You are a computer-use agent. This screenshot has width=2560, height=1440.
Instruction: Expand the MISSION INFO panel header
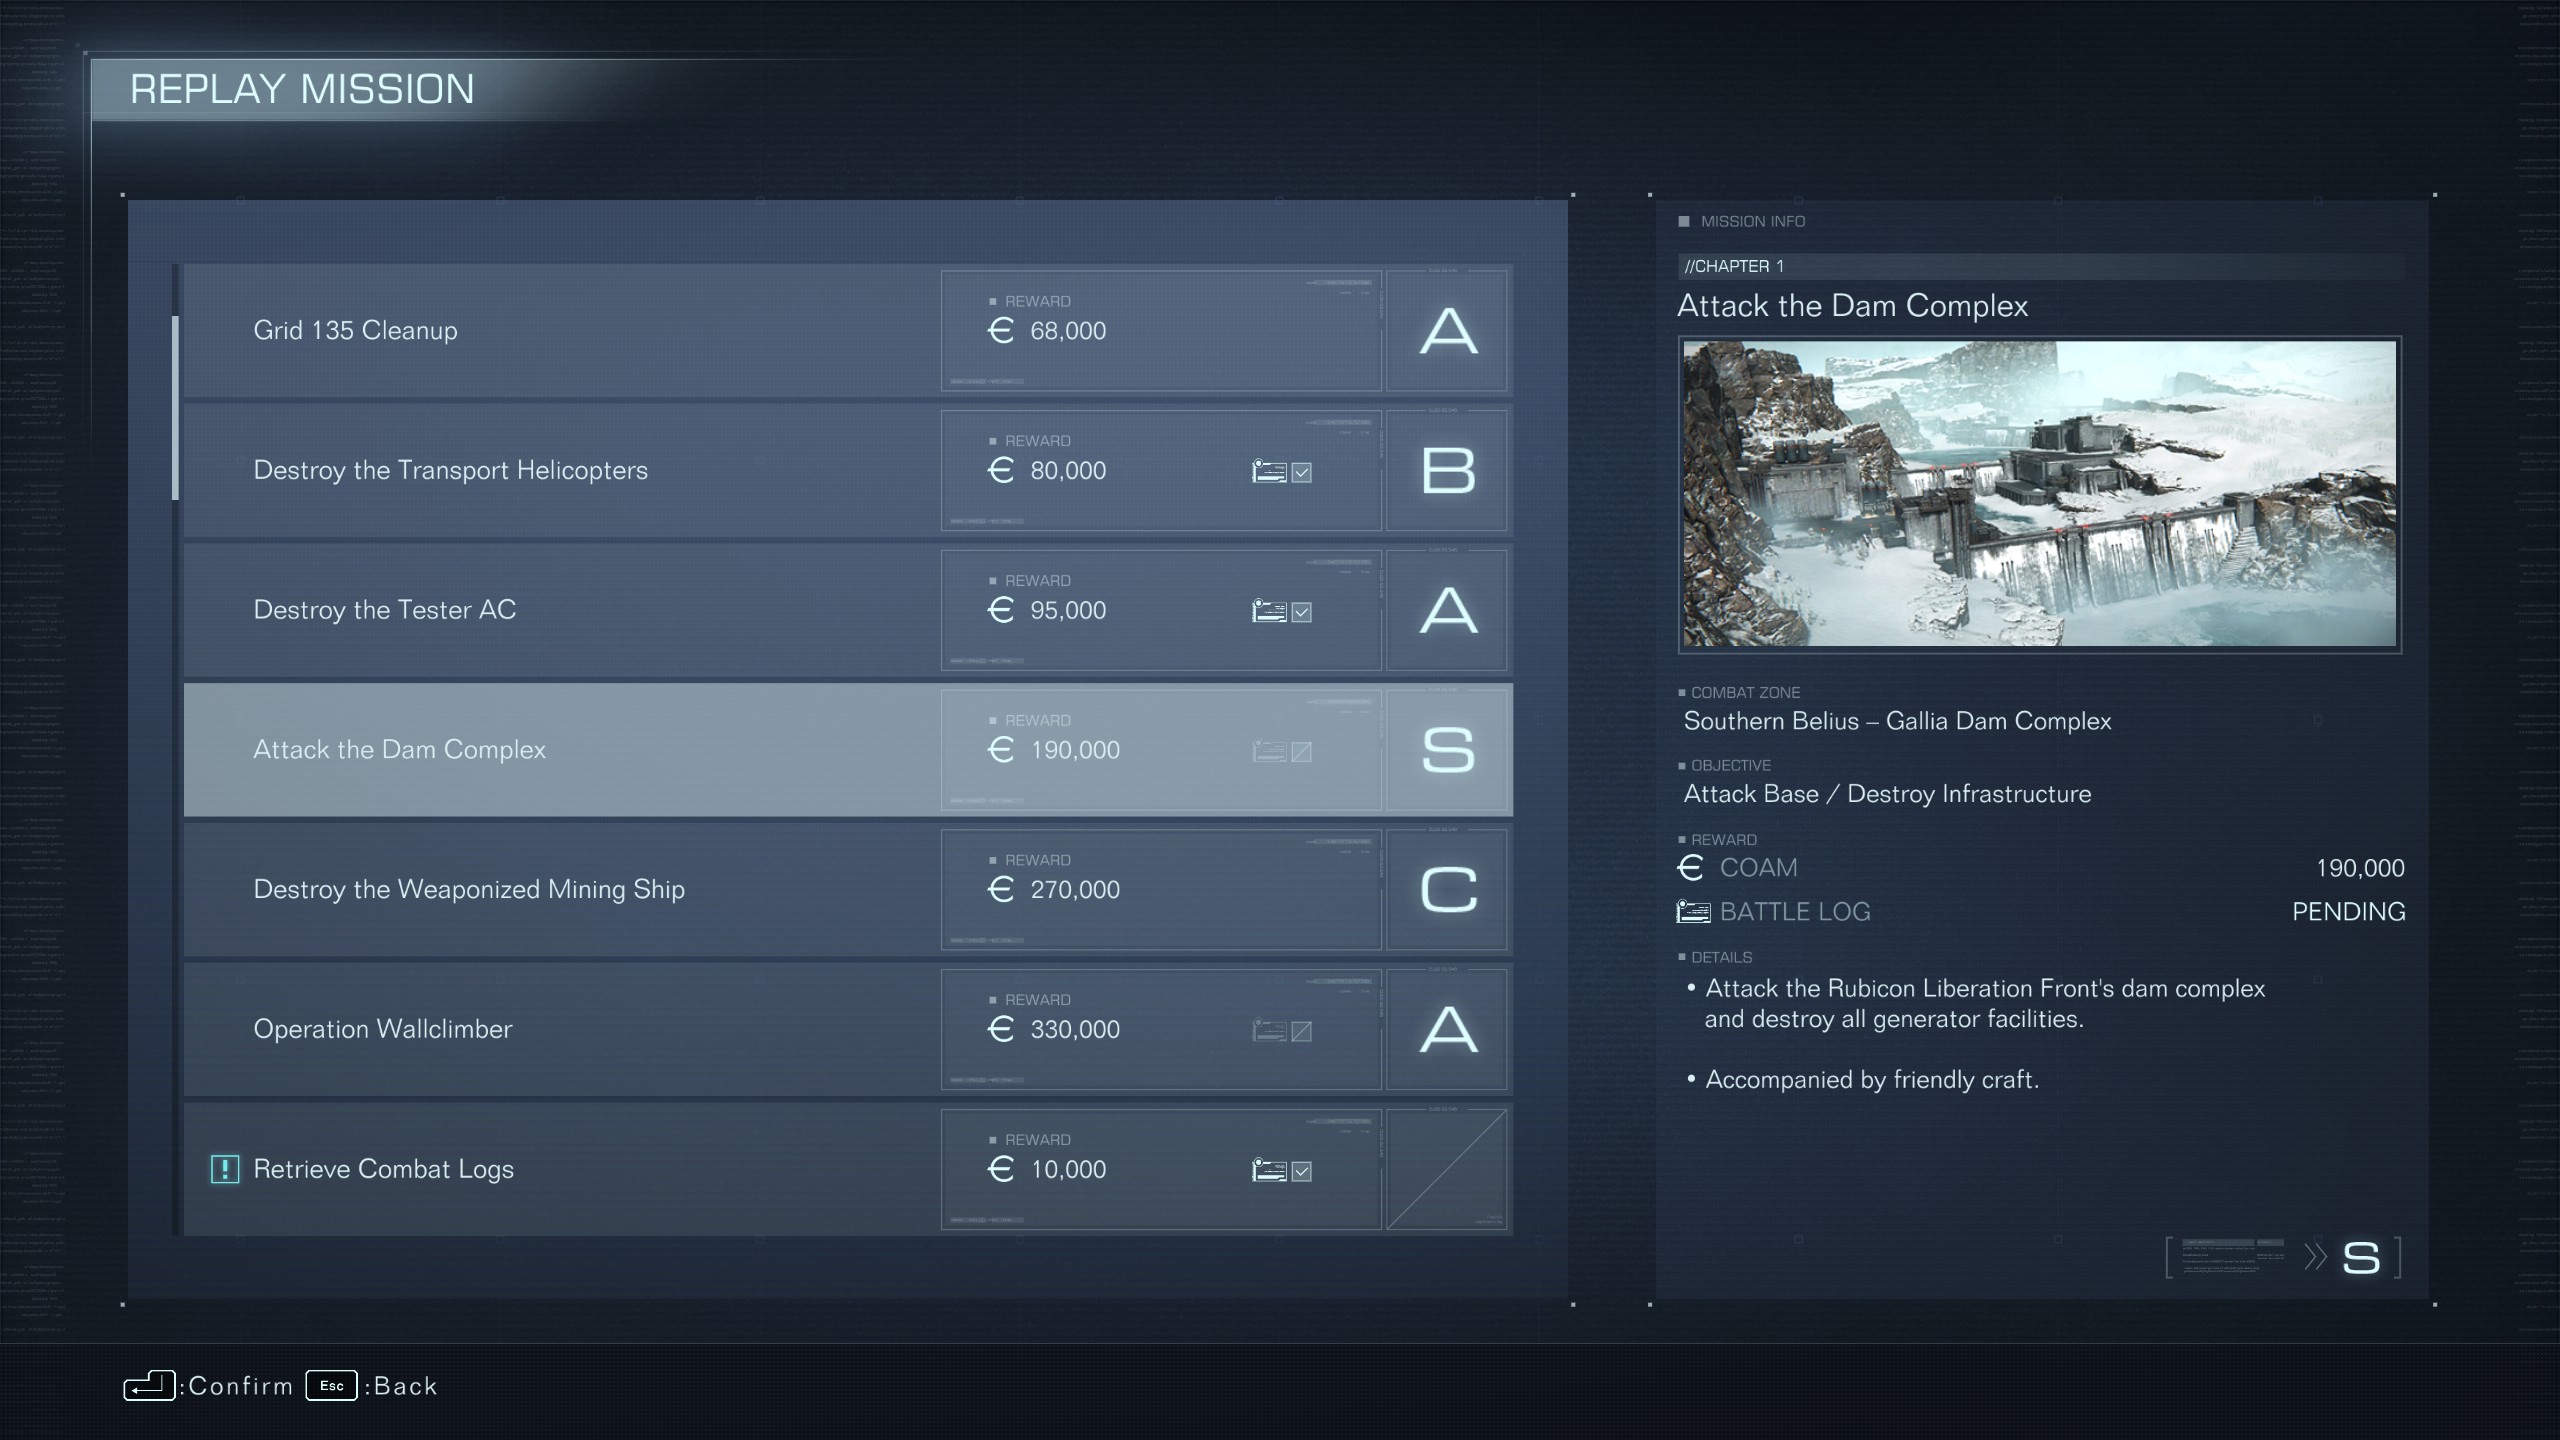click(1751, 220)
